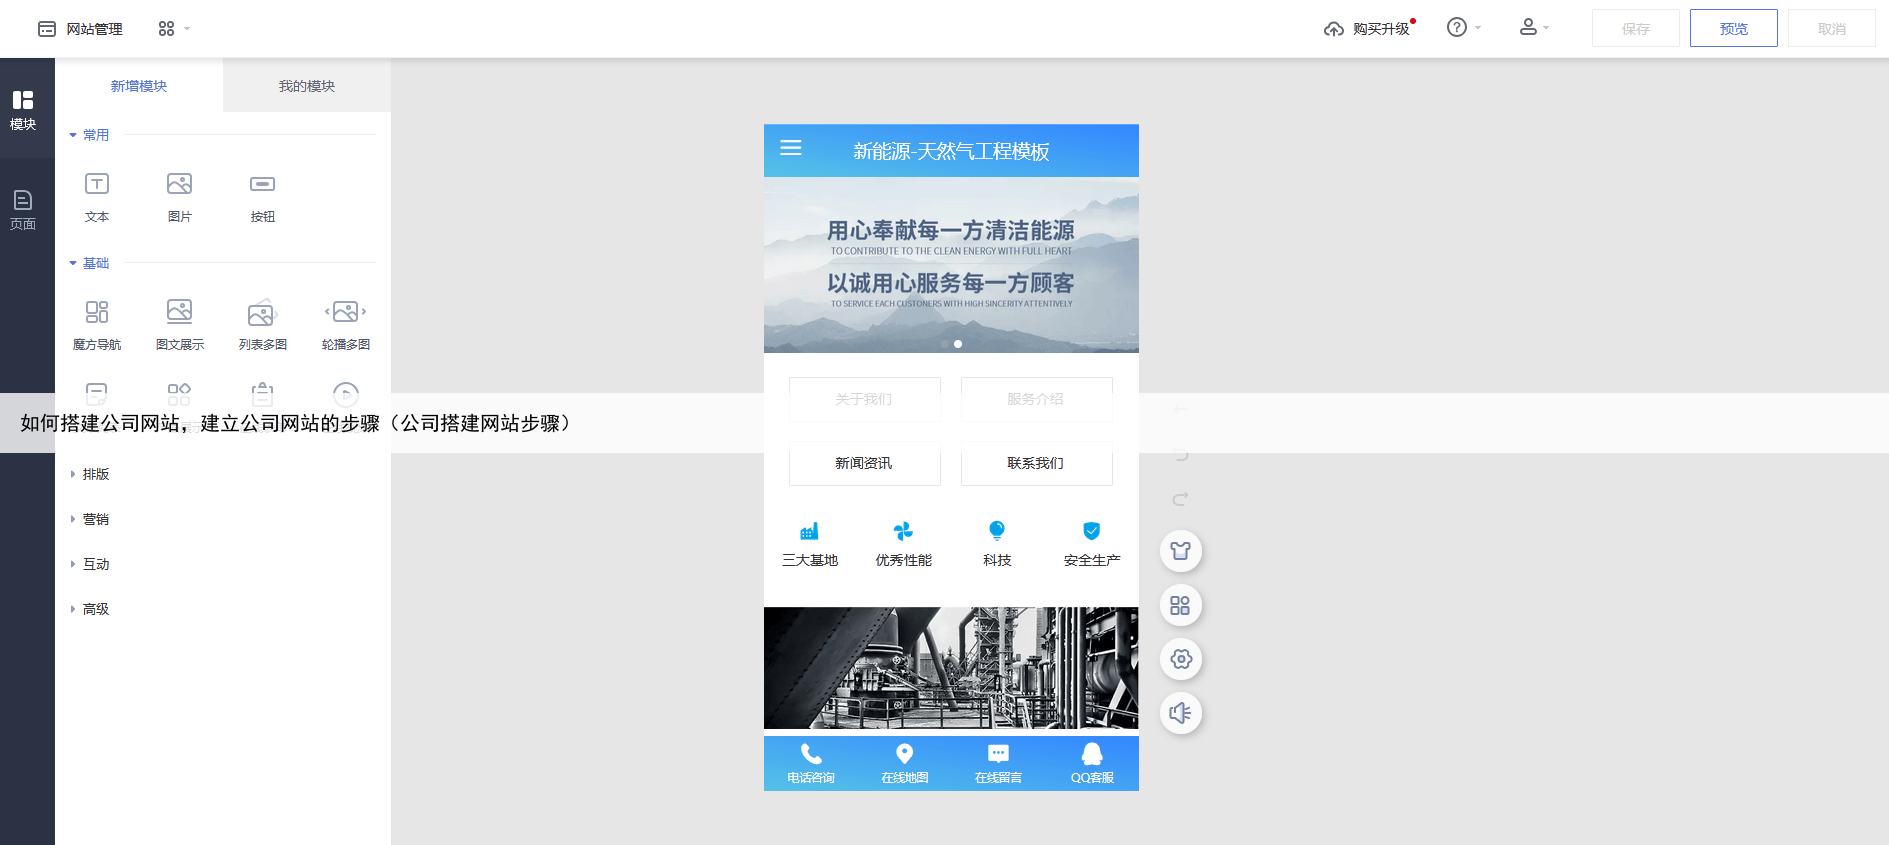Viewport: 1889px width, 845px height.
Task: Click the speaker sound floating button
Action: pyautogui.click(x=1180, y=713)
